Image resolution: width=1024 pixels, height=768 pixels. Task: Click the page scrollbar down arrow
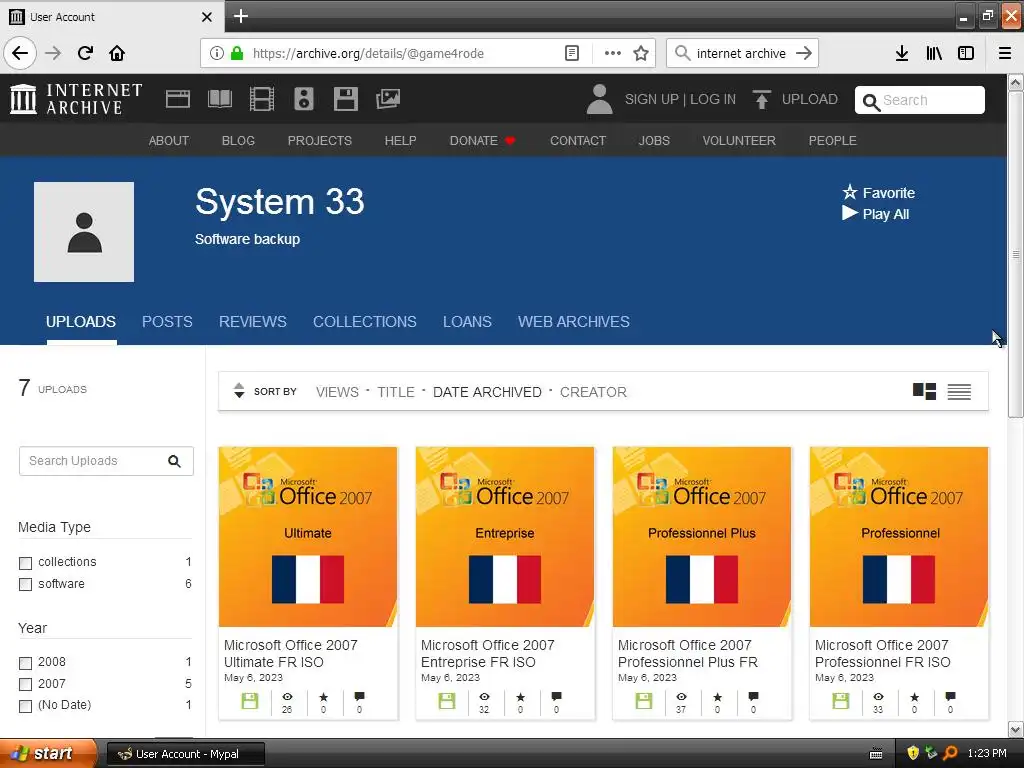tap(1016, 729)
